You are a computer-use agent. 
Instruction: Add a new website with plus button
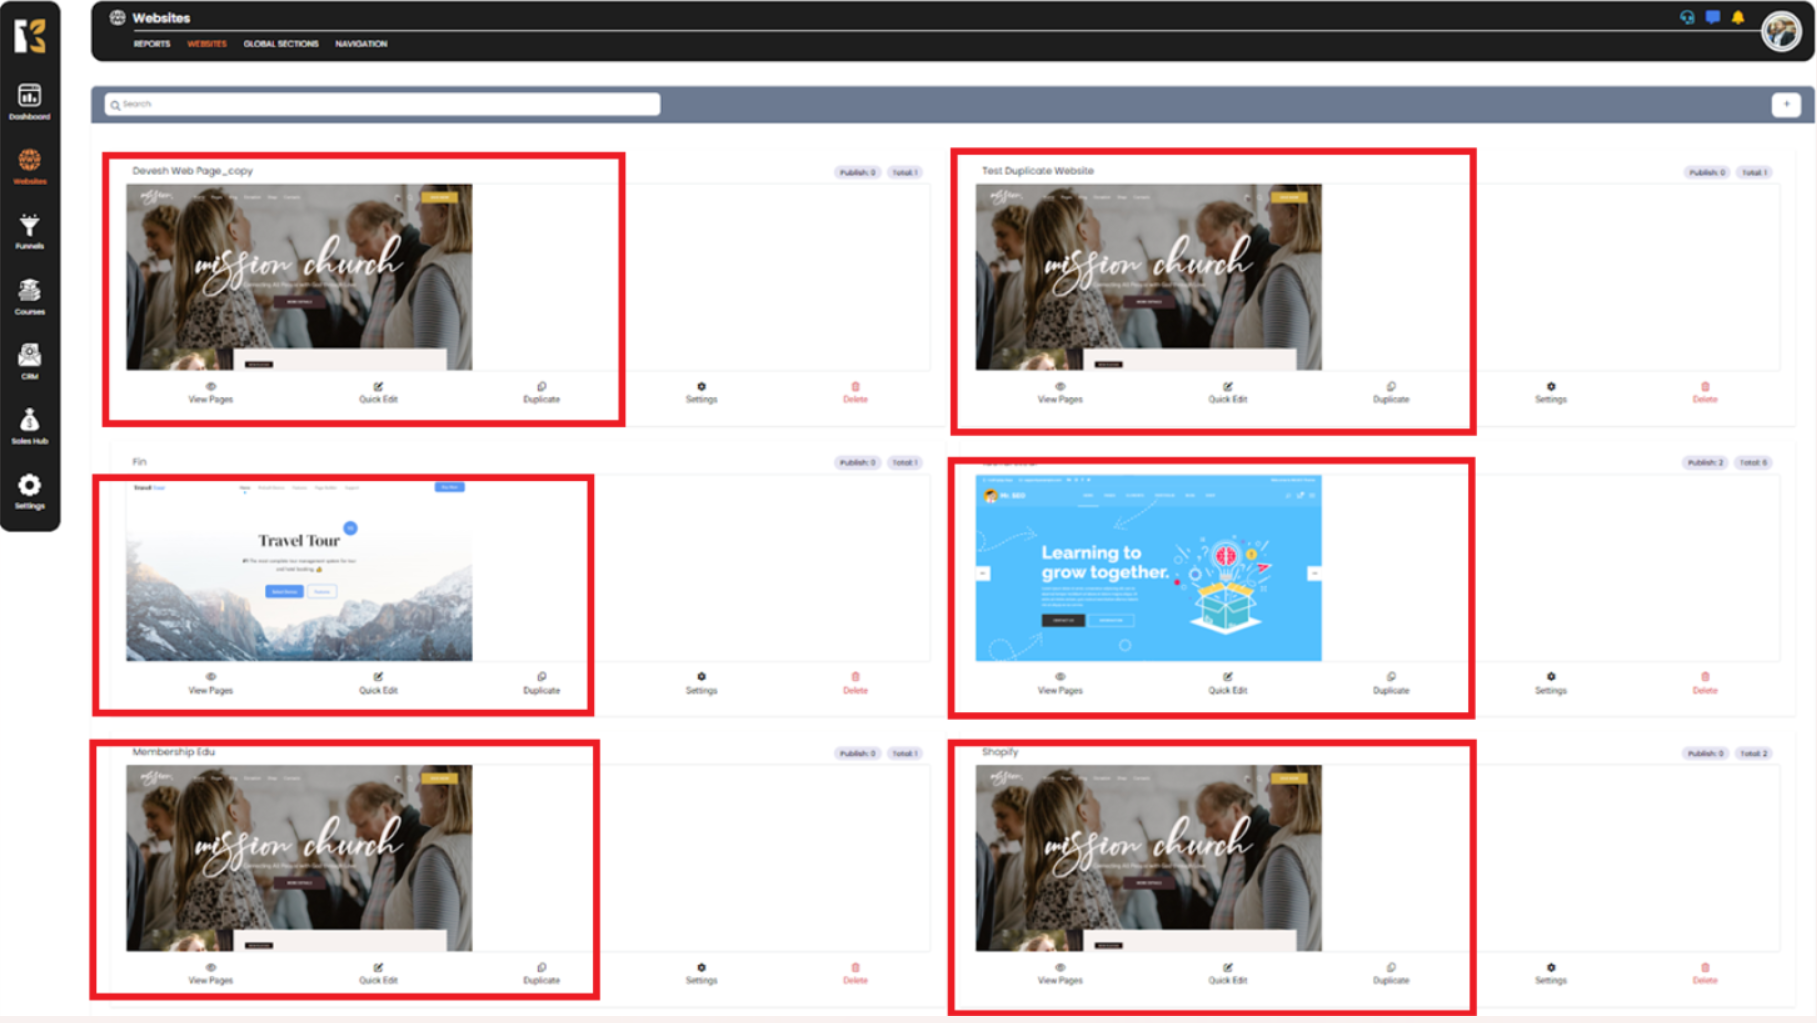pyautogui.click(x=1785, y=104)
